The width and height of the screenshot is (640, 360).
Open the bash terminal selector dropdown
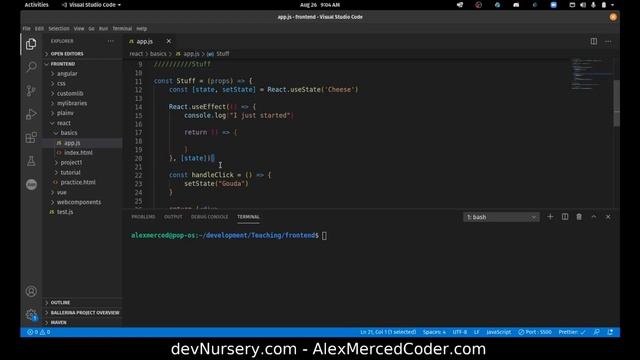pos(501,217)
